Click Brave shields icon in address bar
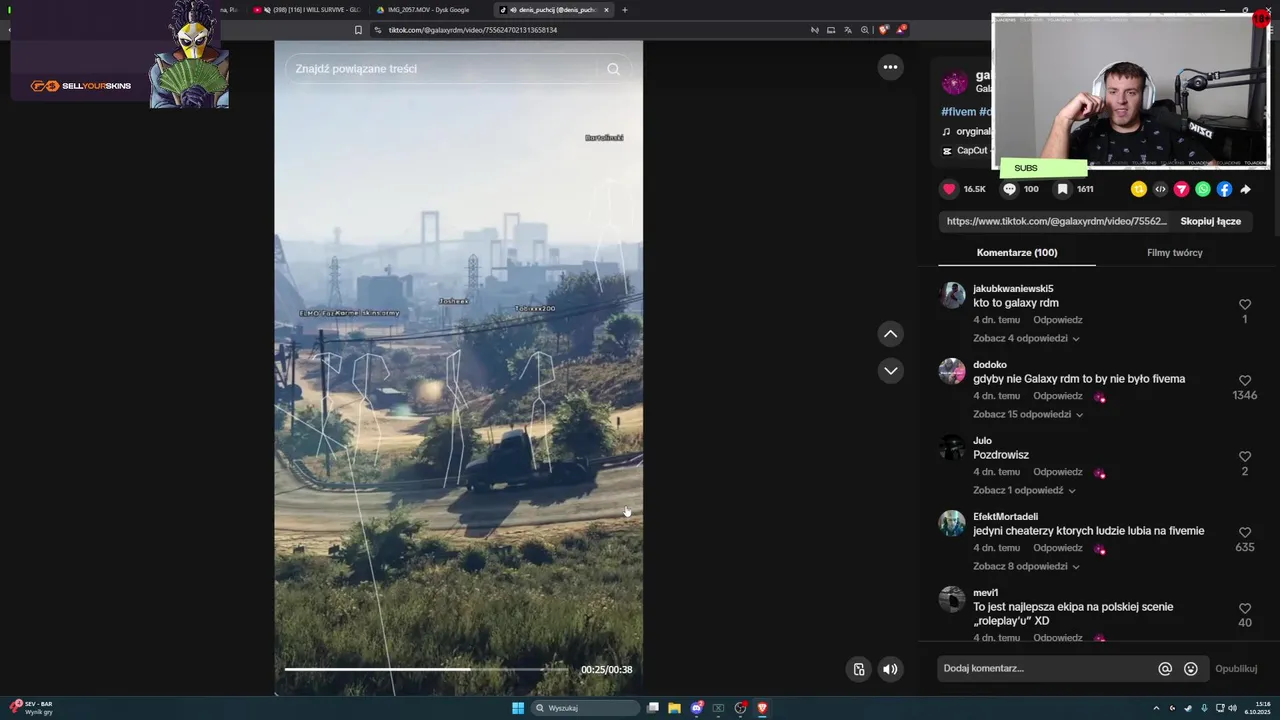This screenshot has width=1280, height=720. pos(883,30)
